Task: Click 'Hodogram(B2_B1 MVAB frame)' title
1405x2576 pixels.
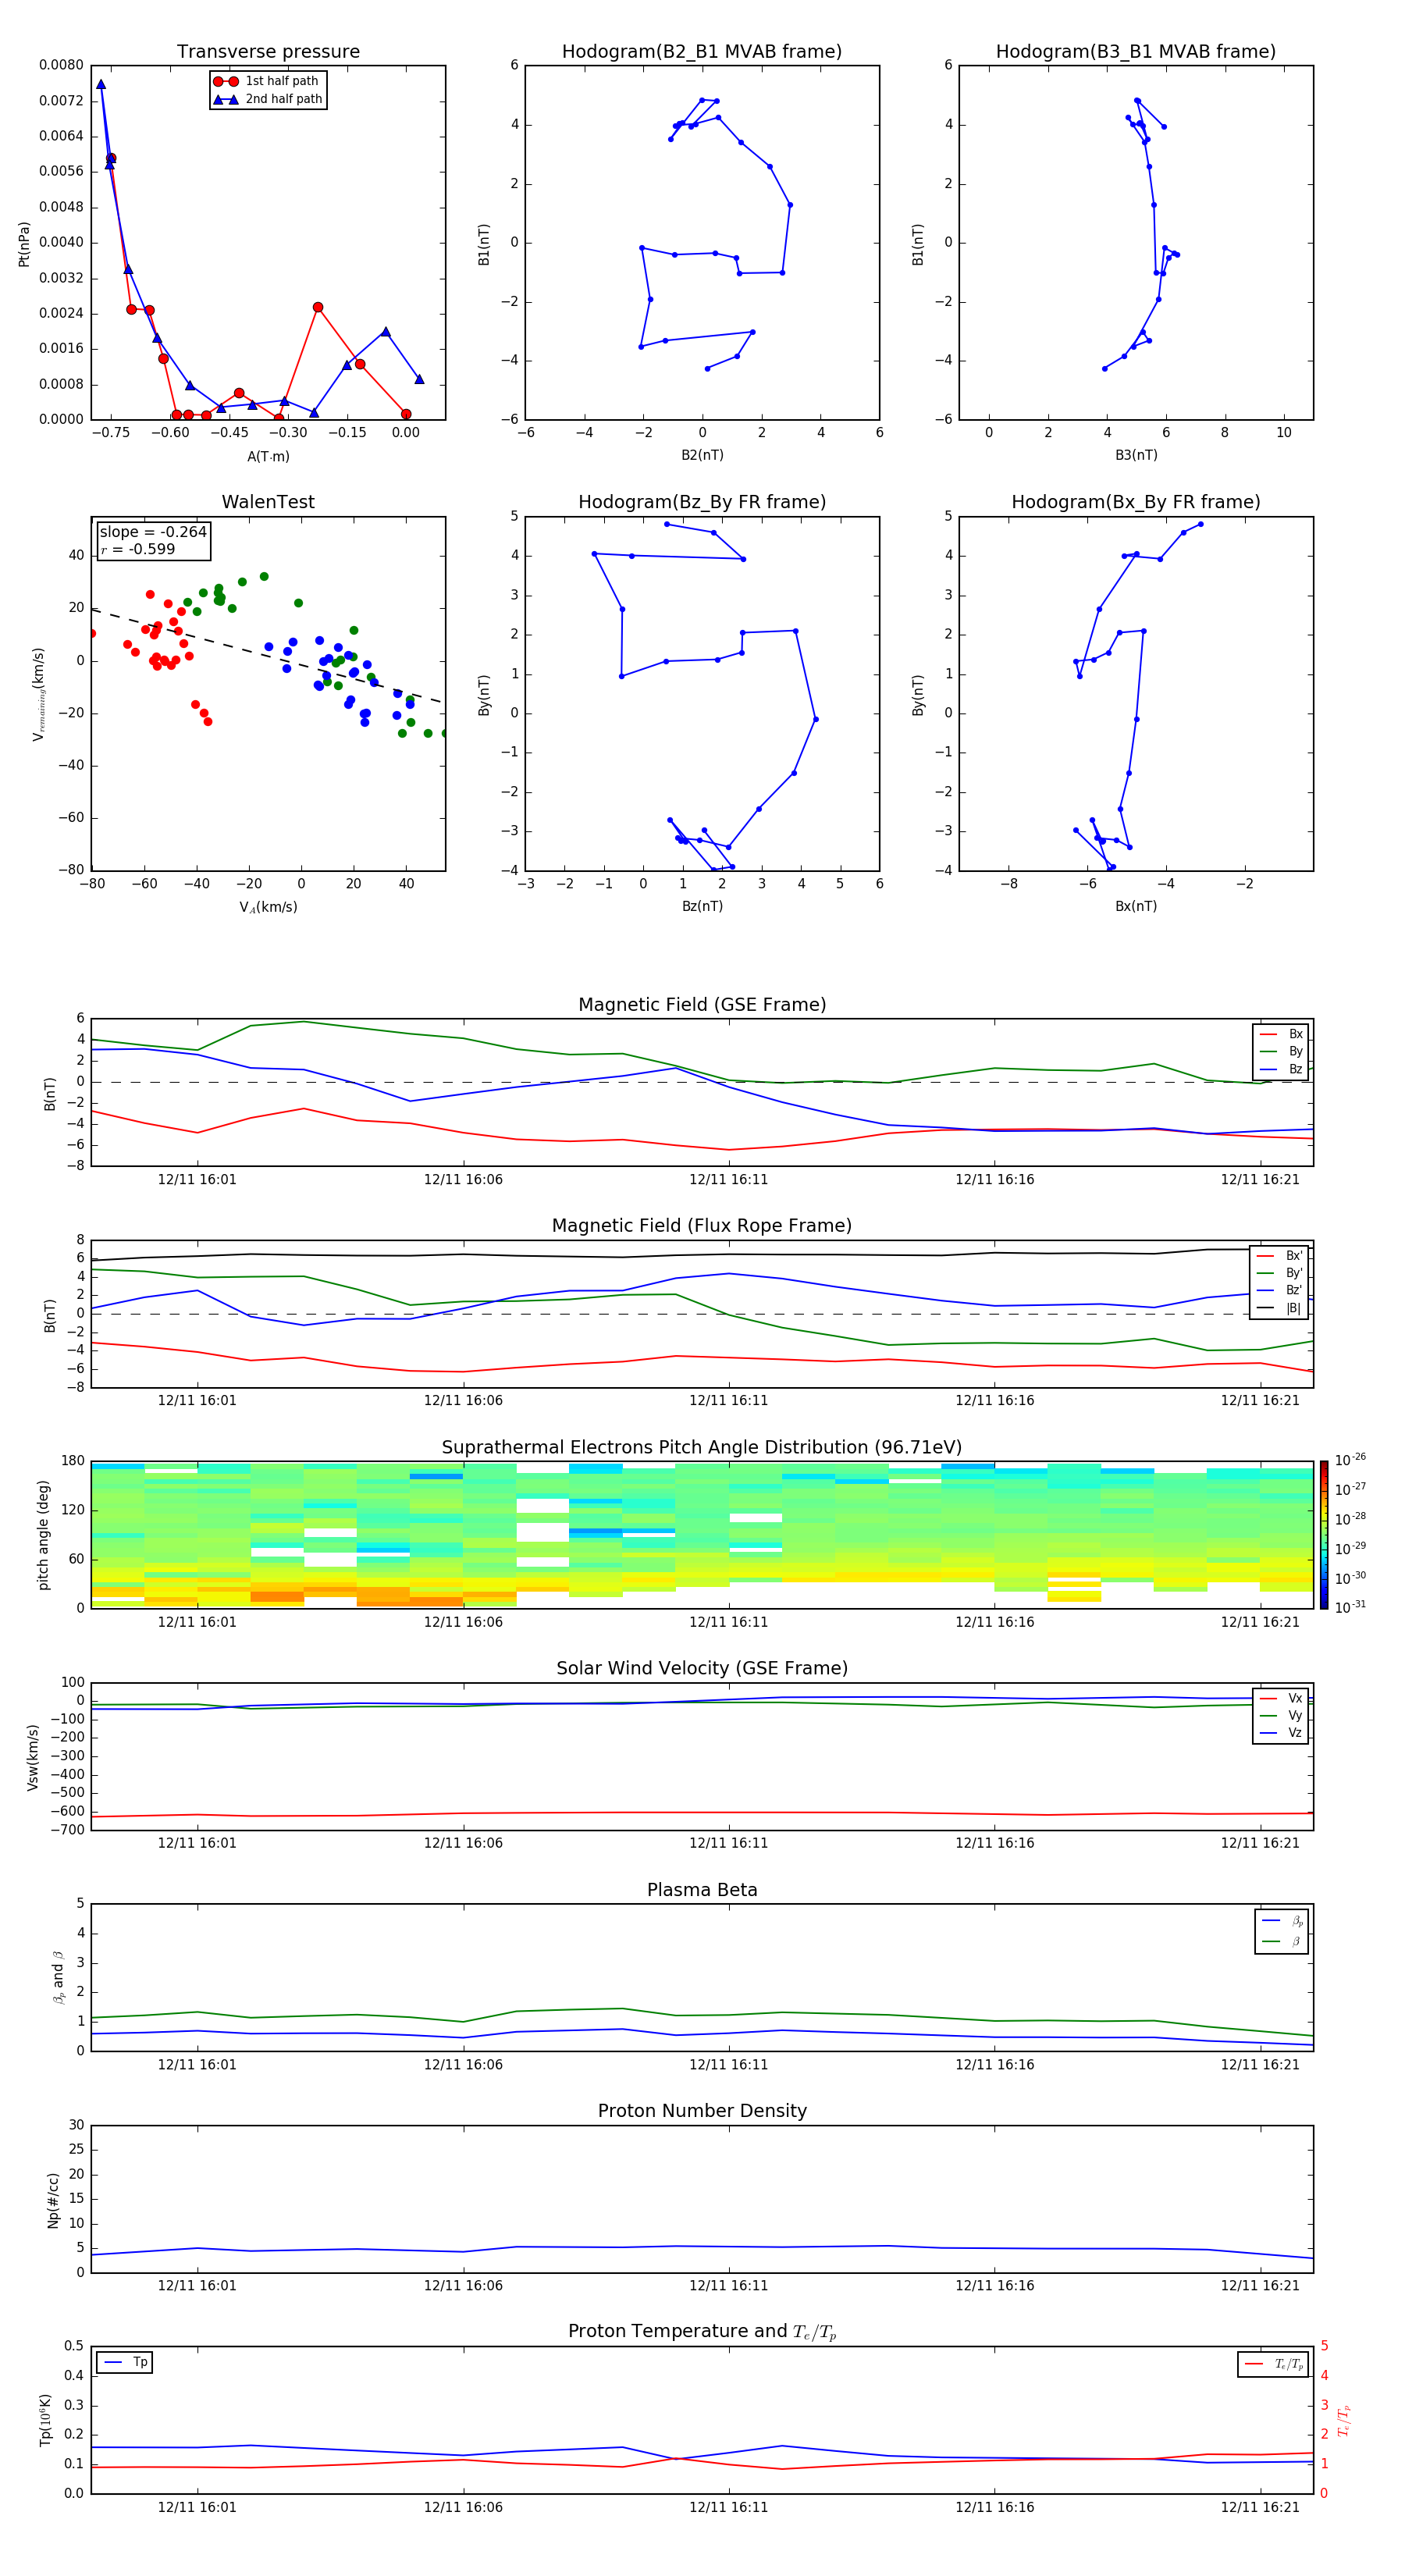Action: pos(702,52)
